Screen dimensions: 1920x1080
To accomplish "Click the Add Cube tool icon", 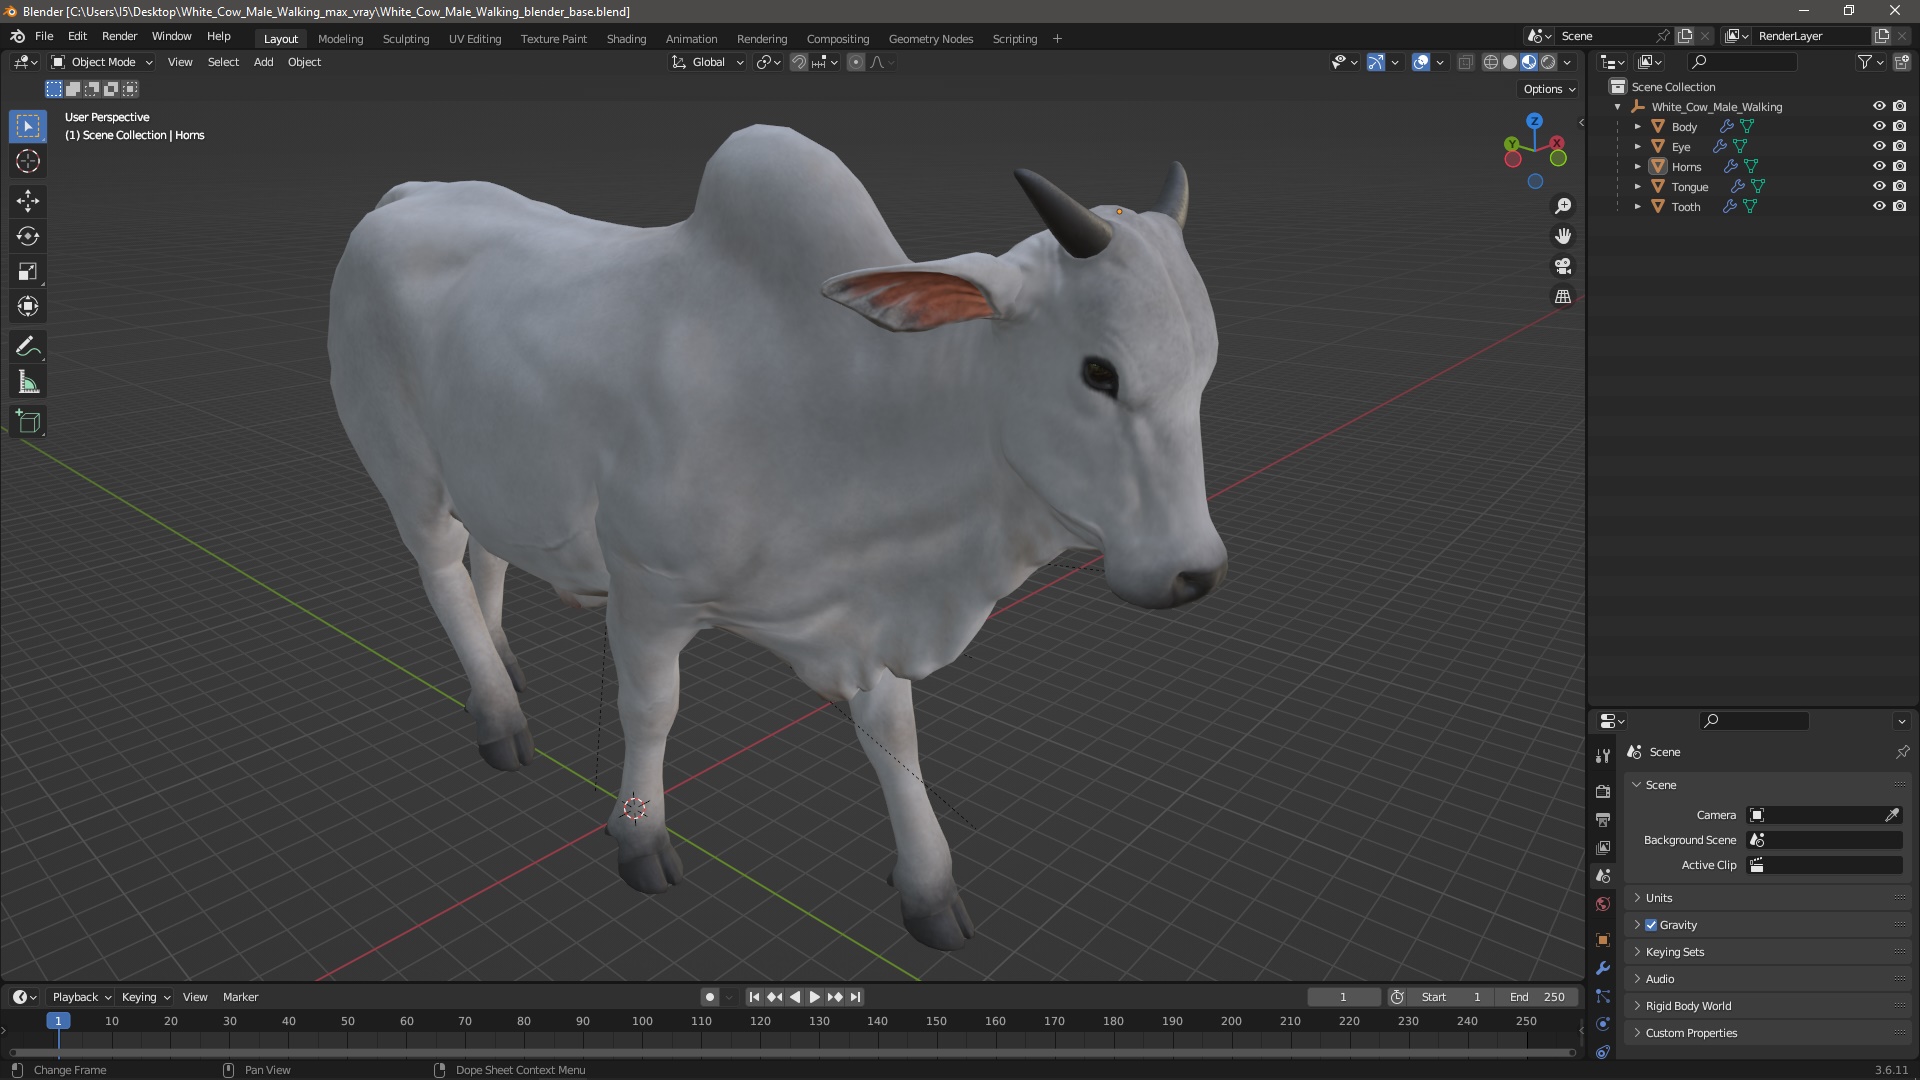I will pyautogui.click(x=28, y=422).
